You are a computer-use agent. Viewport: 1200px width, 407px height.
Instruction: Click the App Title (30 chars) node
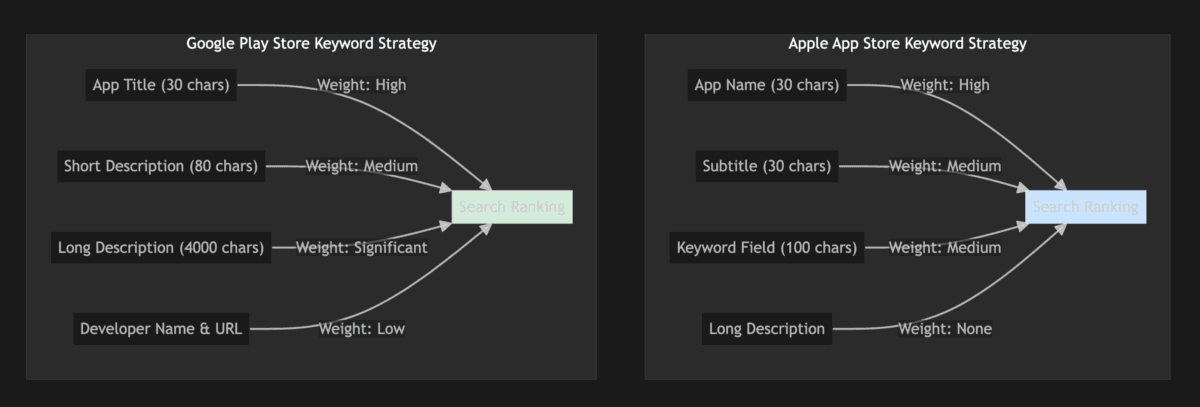pyautogui.click(x=161, y=85)
